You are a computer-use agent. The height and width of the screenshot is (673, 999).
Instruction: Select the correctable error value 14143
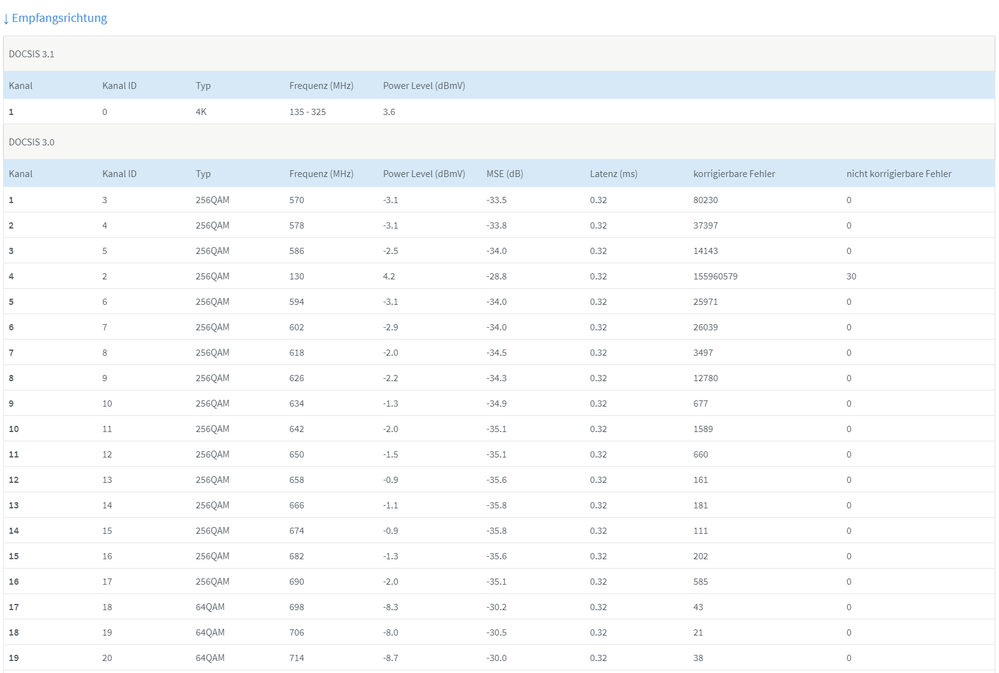click(x=705, y=251)
